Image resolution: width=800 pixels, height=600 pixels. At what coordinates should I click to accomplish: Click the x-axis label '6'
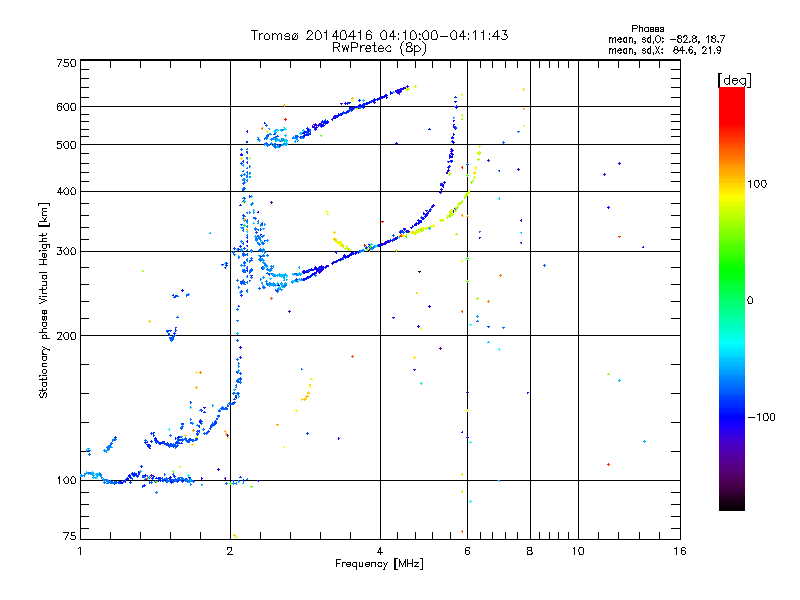coord(467,551)
